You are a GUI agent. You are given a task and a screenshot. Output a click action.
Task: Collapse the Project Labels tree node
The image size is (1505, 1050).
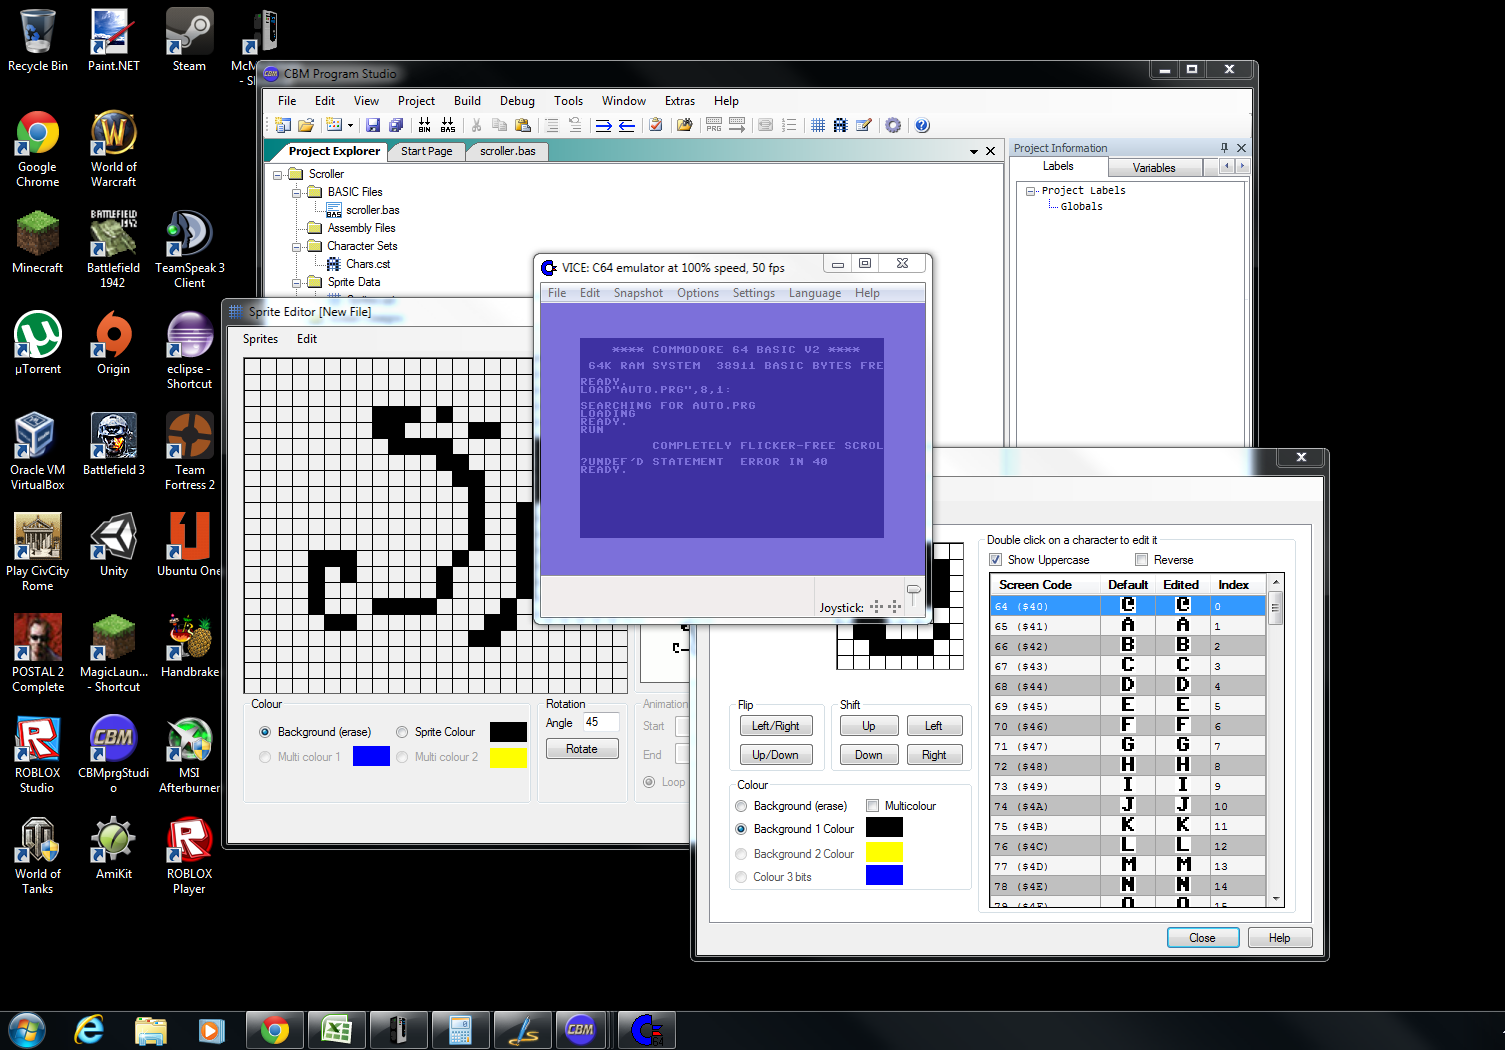click(x=1031, y=190)
